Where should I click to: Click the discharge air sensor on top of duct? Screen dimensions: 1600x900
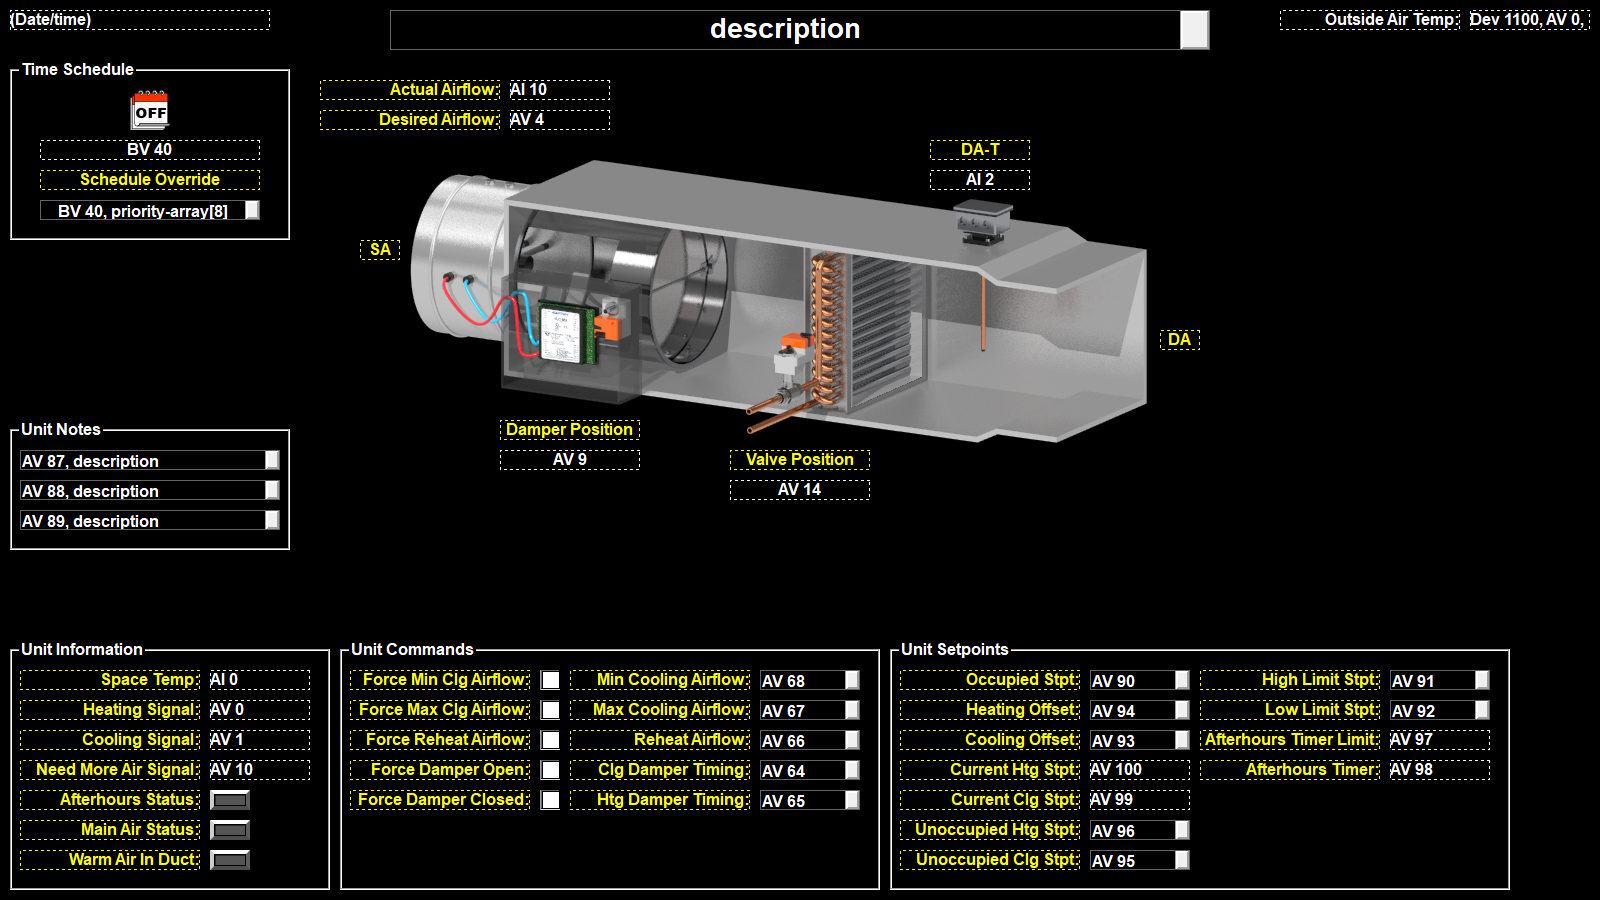(982, 220)
